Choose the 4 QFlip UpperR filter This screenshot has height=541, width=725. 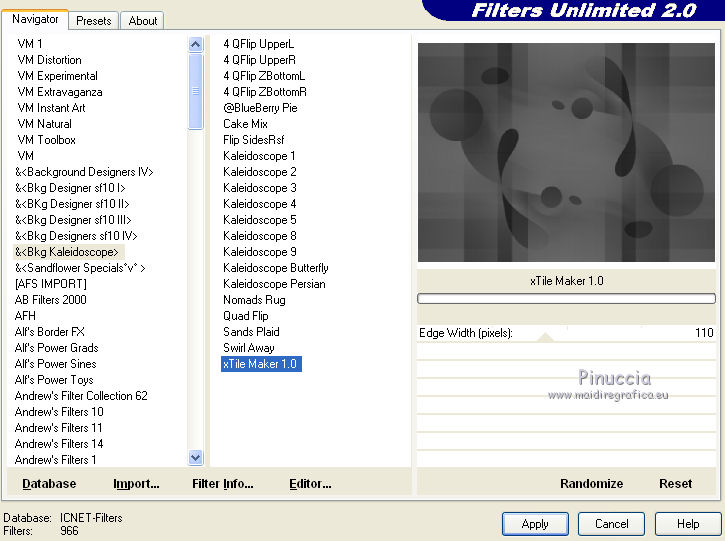point(259,60)
